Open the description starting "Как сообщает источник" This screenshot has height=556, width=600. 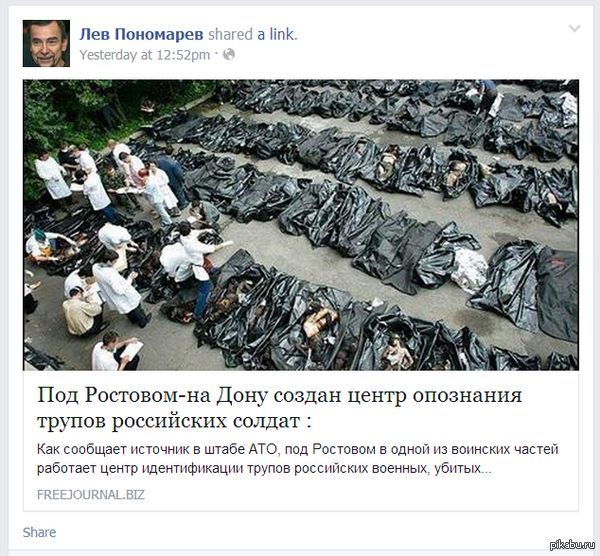[x=297, y=449]
